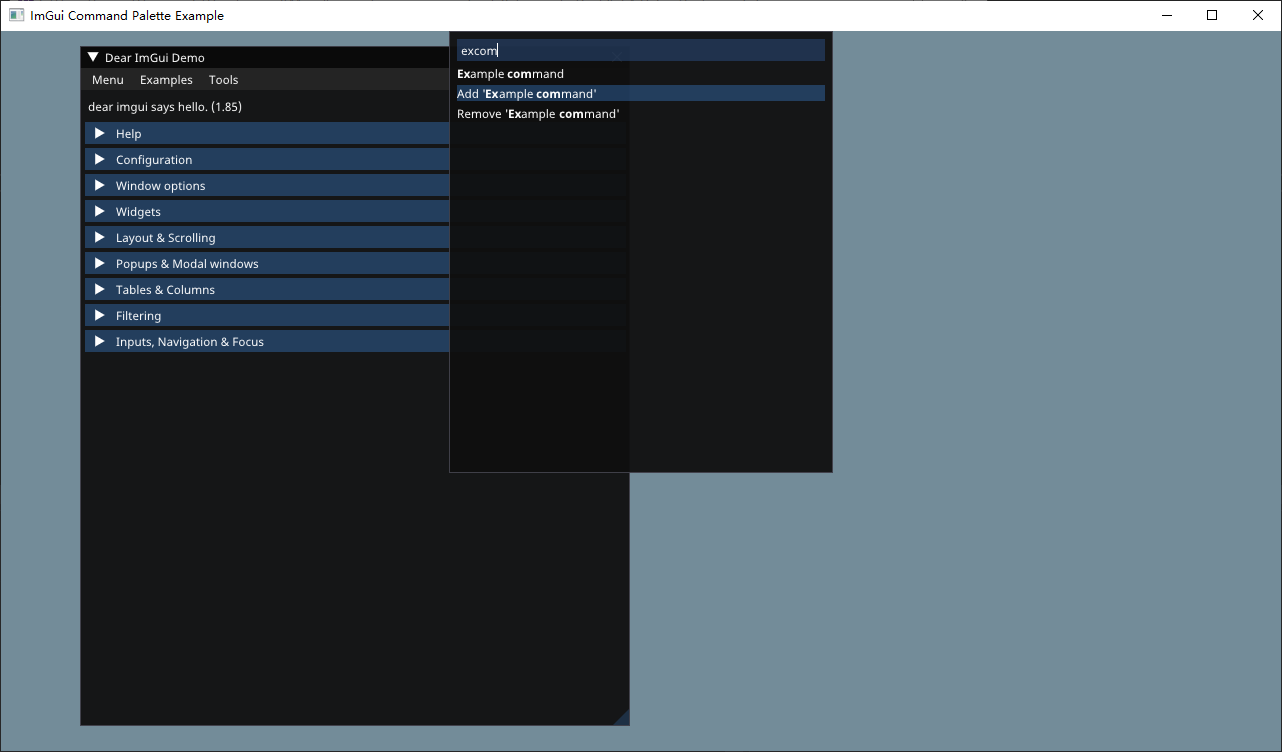Click the arrow icon beside the Widgets header
1282x752 pixels.
[x=99, y=211]
